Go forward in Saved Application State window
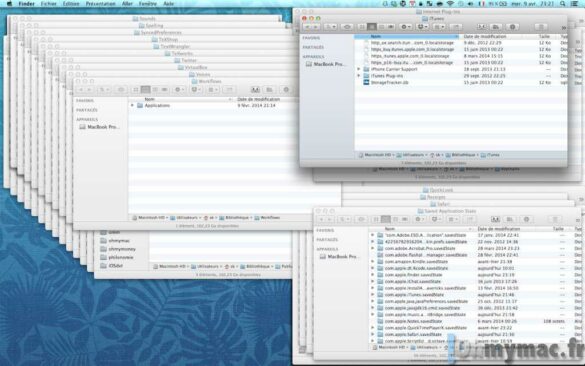The height and width of the screenshot is (366, 585). [330, 219]
